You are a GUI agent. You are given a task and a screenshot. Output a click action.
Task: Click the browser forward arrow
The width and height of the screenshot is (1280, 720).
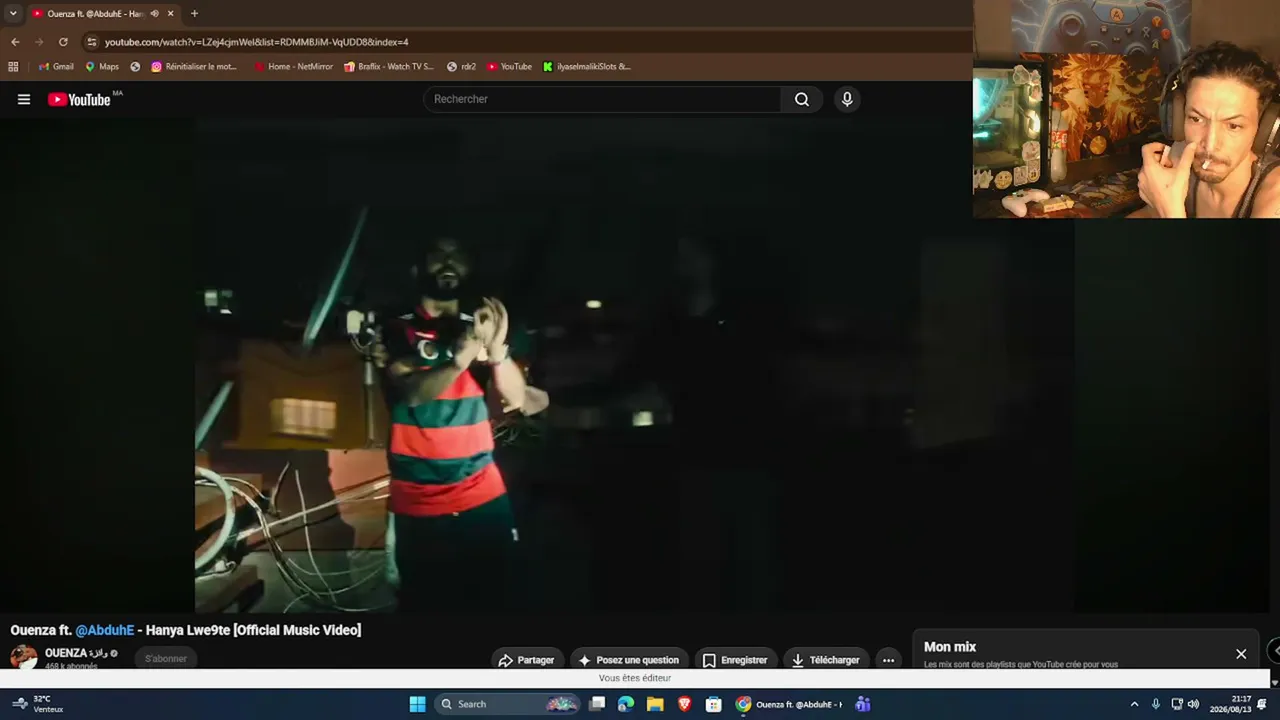click(x=39, y=42)
